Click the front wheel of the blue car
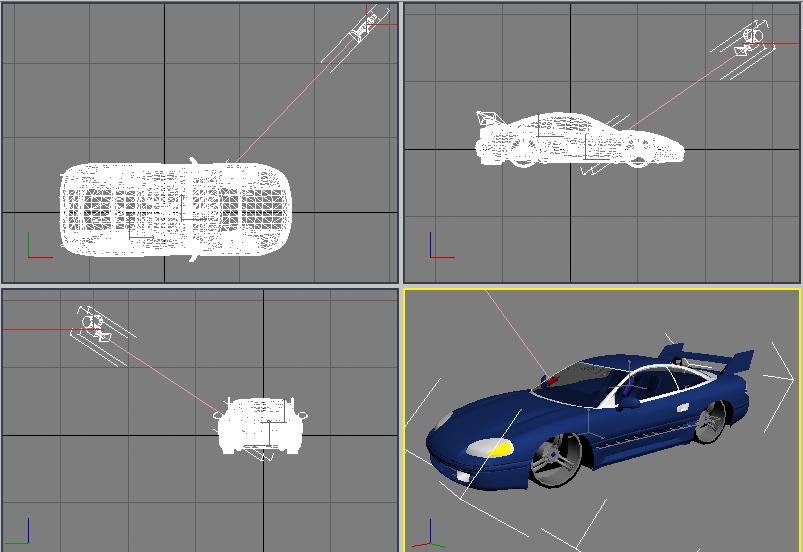This screenshot has height=552, width=803. click(x=556, y=459)
